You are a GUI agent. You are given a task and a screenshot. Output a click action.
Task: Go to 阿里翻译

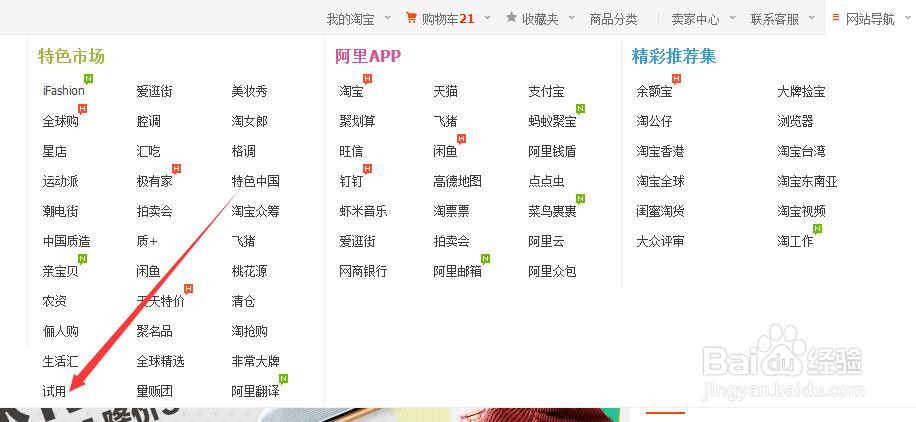point(255,392)
